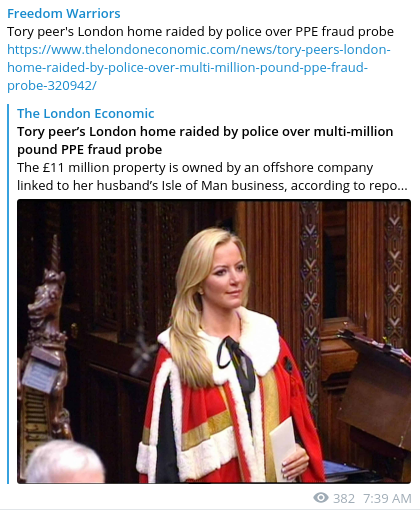Open the Freedom Warriors channel name
This screenshot has width=420, height=517.
pyautogui.click(x=64, y=14)
